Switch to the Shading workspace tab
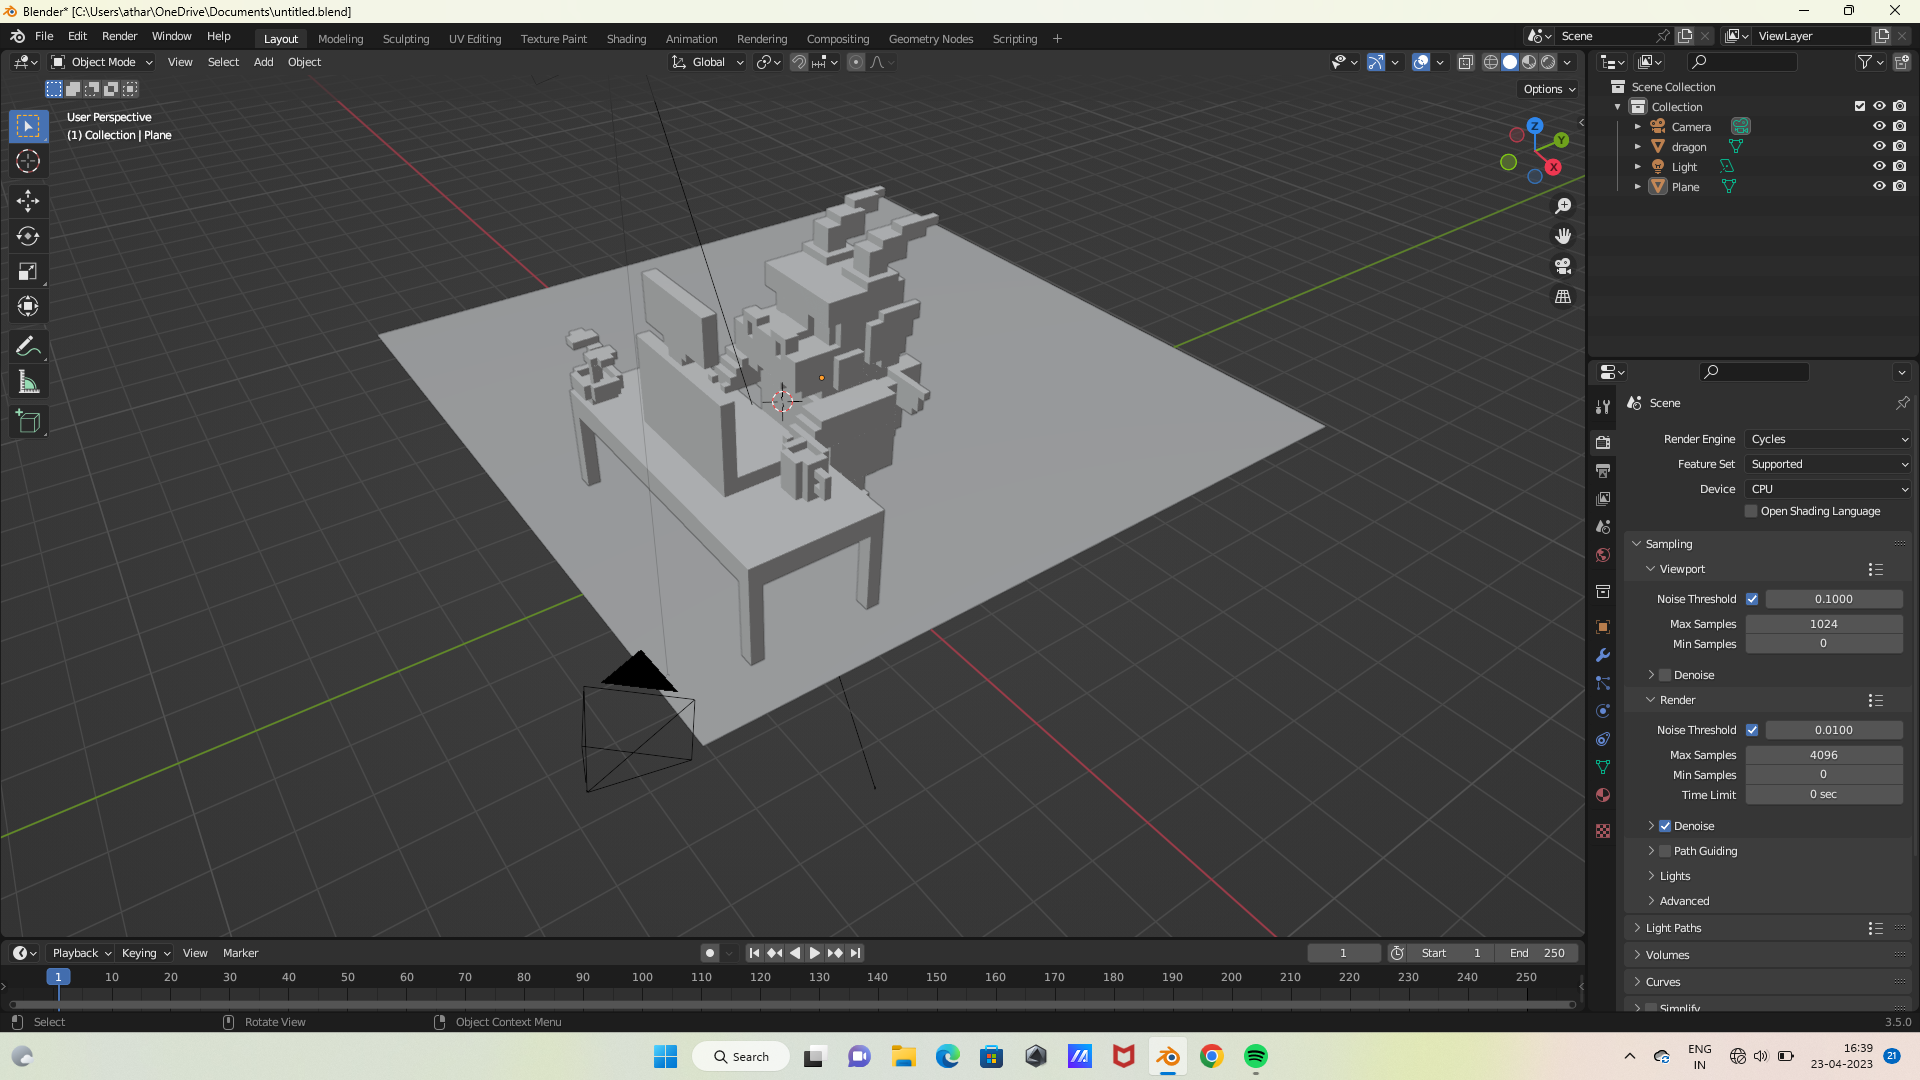This screenshot has width=1920, height=1080. coord(626,38)
